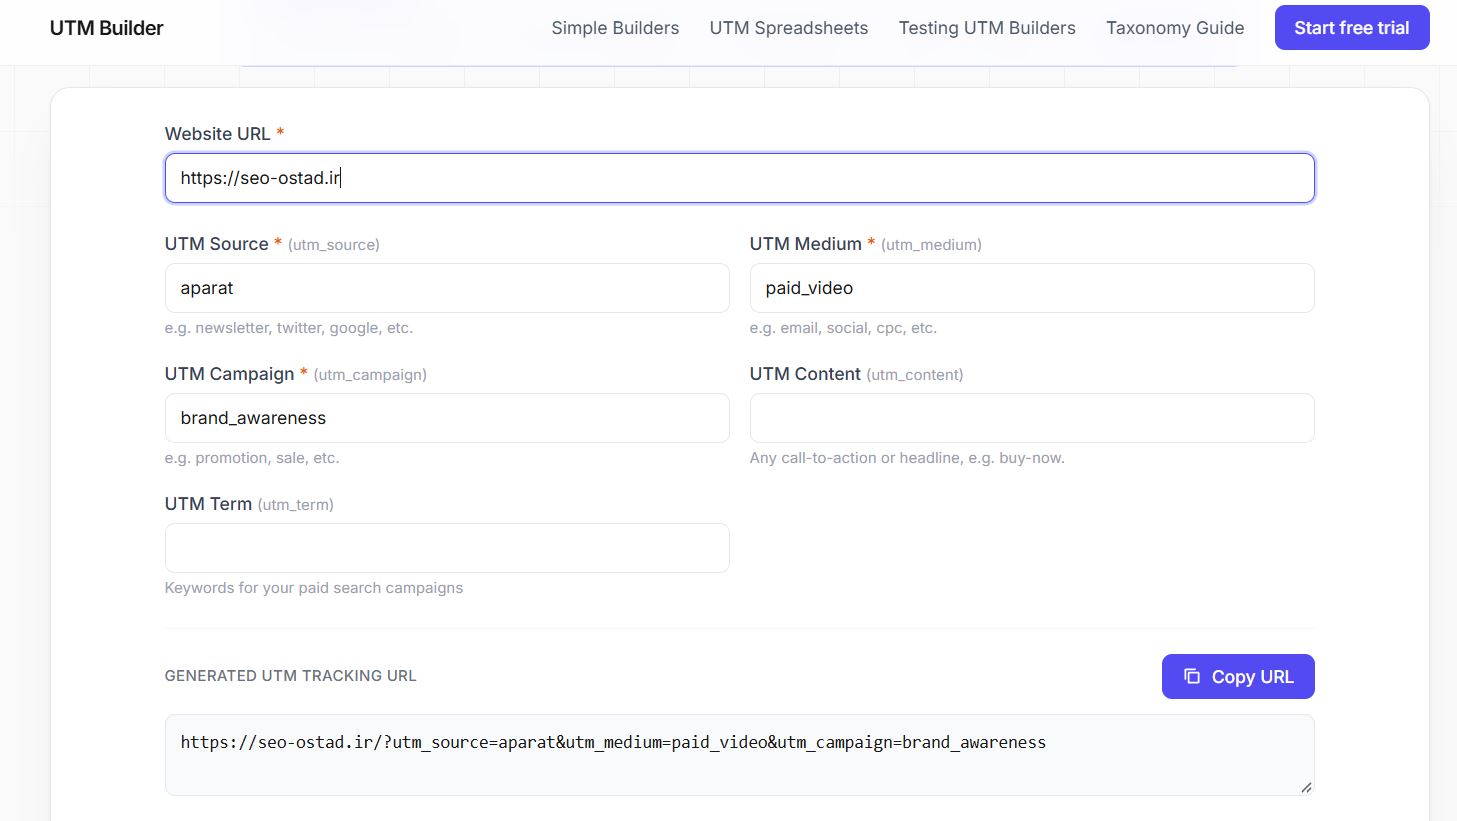Open the Simple Builders menu item

615,28
